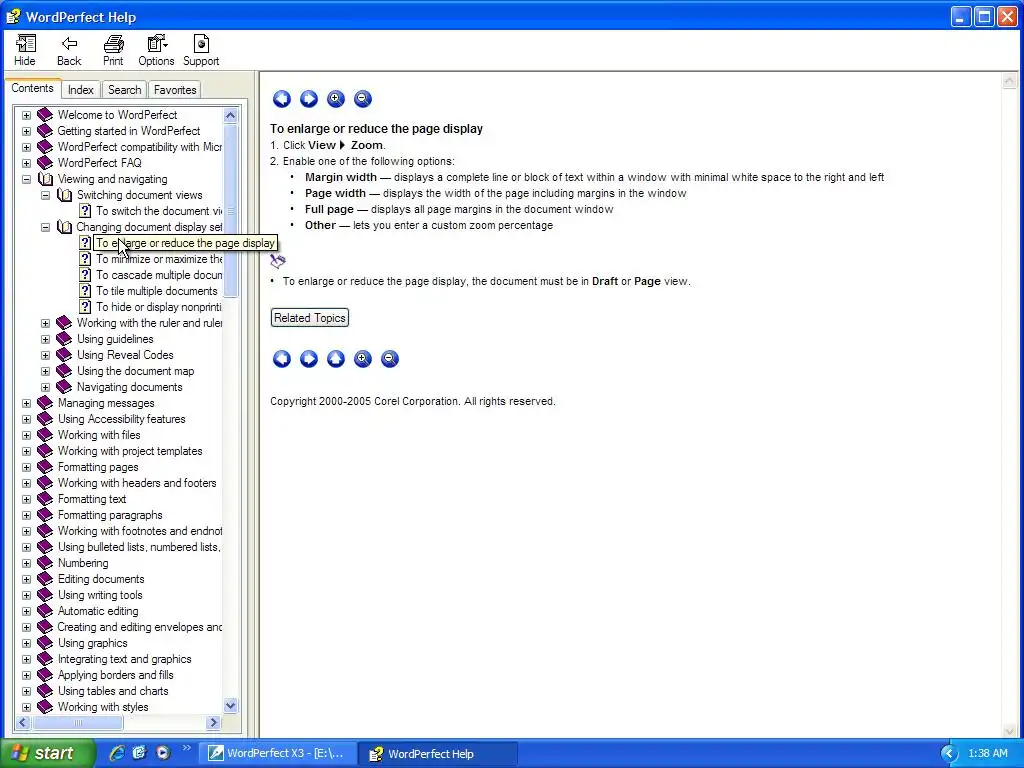This screenshot has height=768, width=1024.
Task: Open To hide or display nonprinting topic
Action: point(159,307)
